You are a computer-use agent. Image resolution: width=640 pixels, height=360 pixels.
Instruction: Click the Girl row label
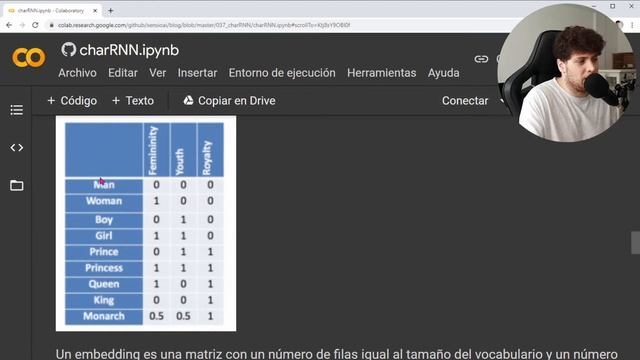click(x=104, y=236)
